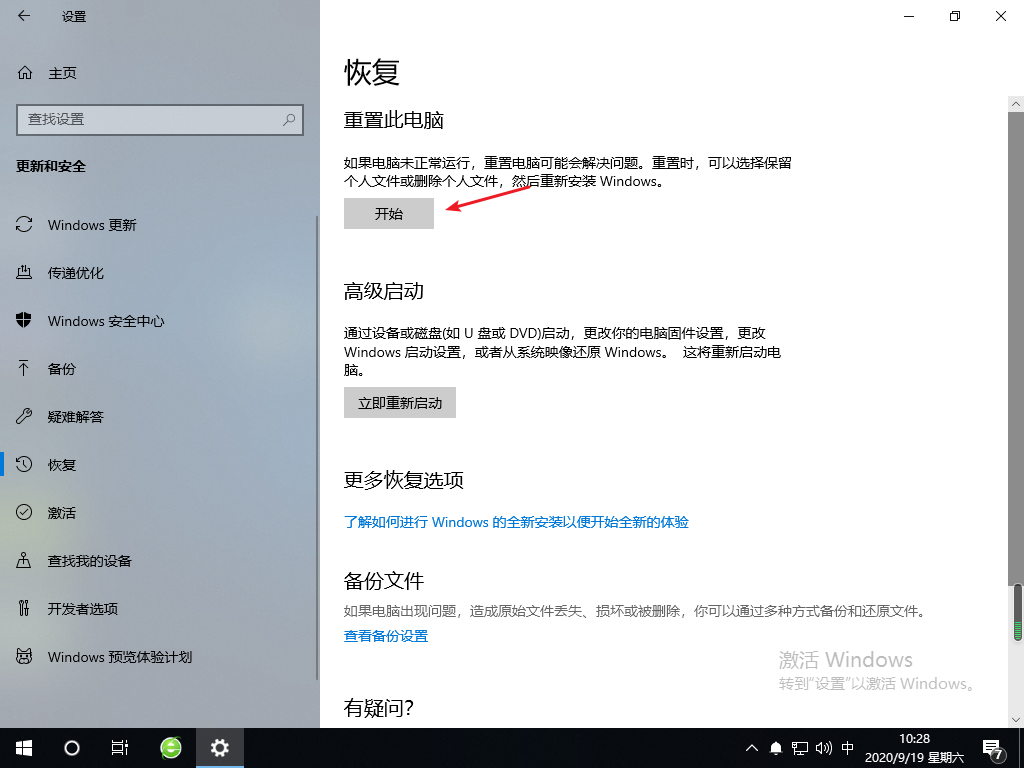The height and width of the screenshot is (768, 1024).
Task: Open 查找我的设备 in sidebar
Action: click(x=90, y=561)
